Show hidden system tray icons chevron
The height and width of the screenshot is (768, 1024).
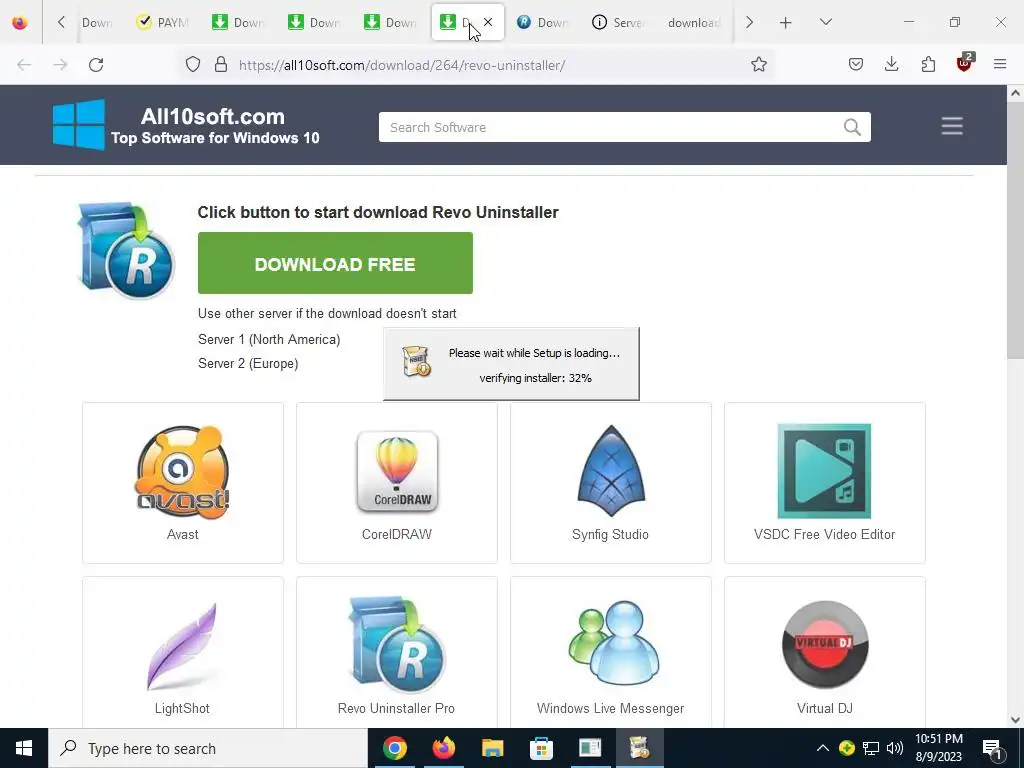coord(823,748)
